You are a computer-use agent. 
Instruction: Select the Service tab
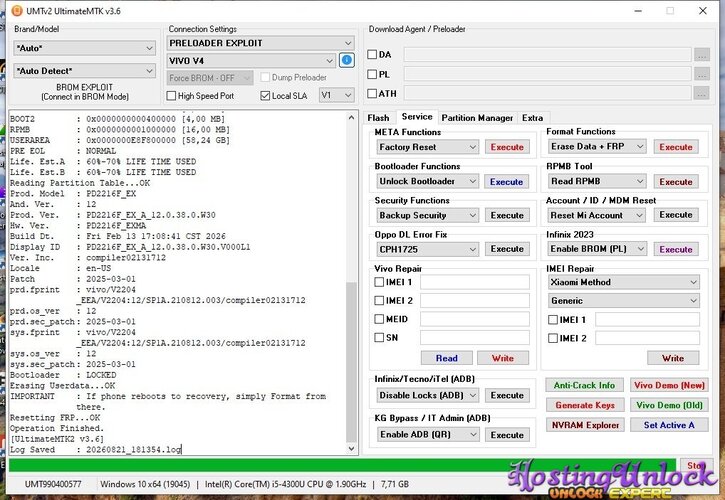[x=417, y=117]
